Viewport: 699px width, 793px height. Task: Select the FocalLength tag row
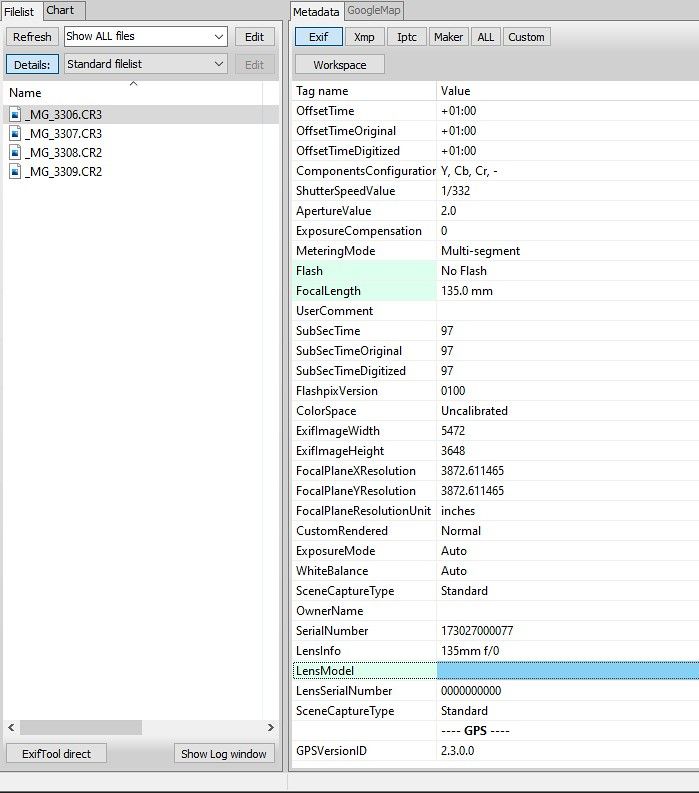pos(364,291)
